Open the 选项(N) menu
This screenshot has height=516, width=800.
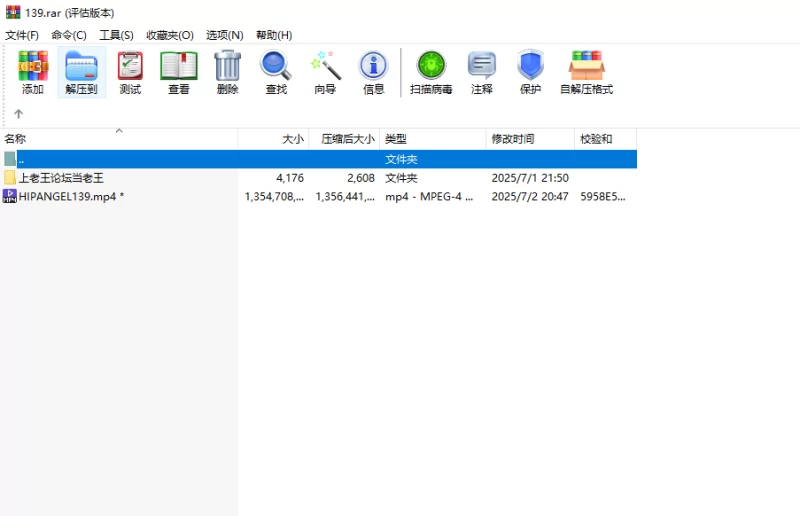[224, 35]
